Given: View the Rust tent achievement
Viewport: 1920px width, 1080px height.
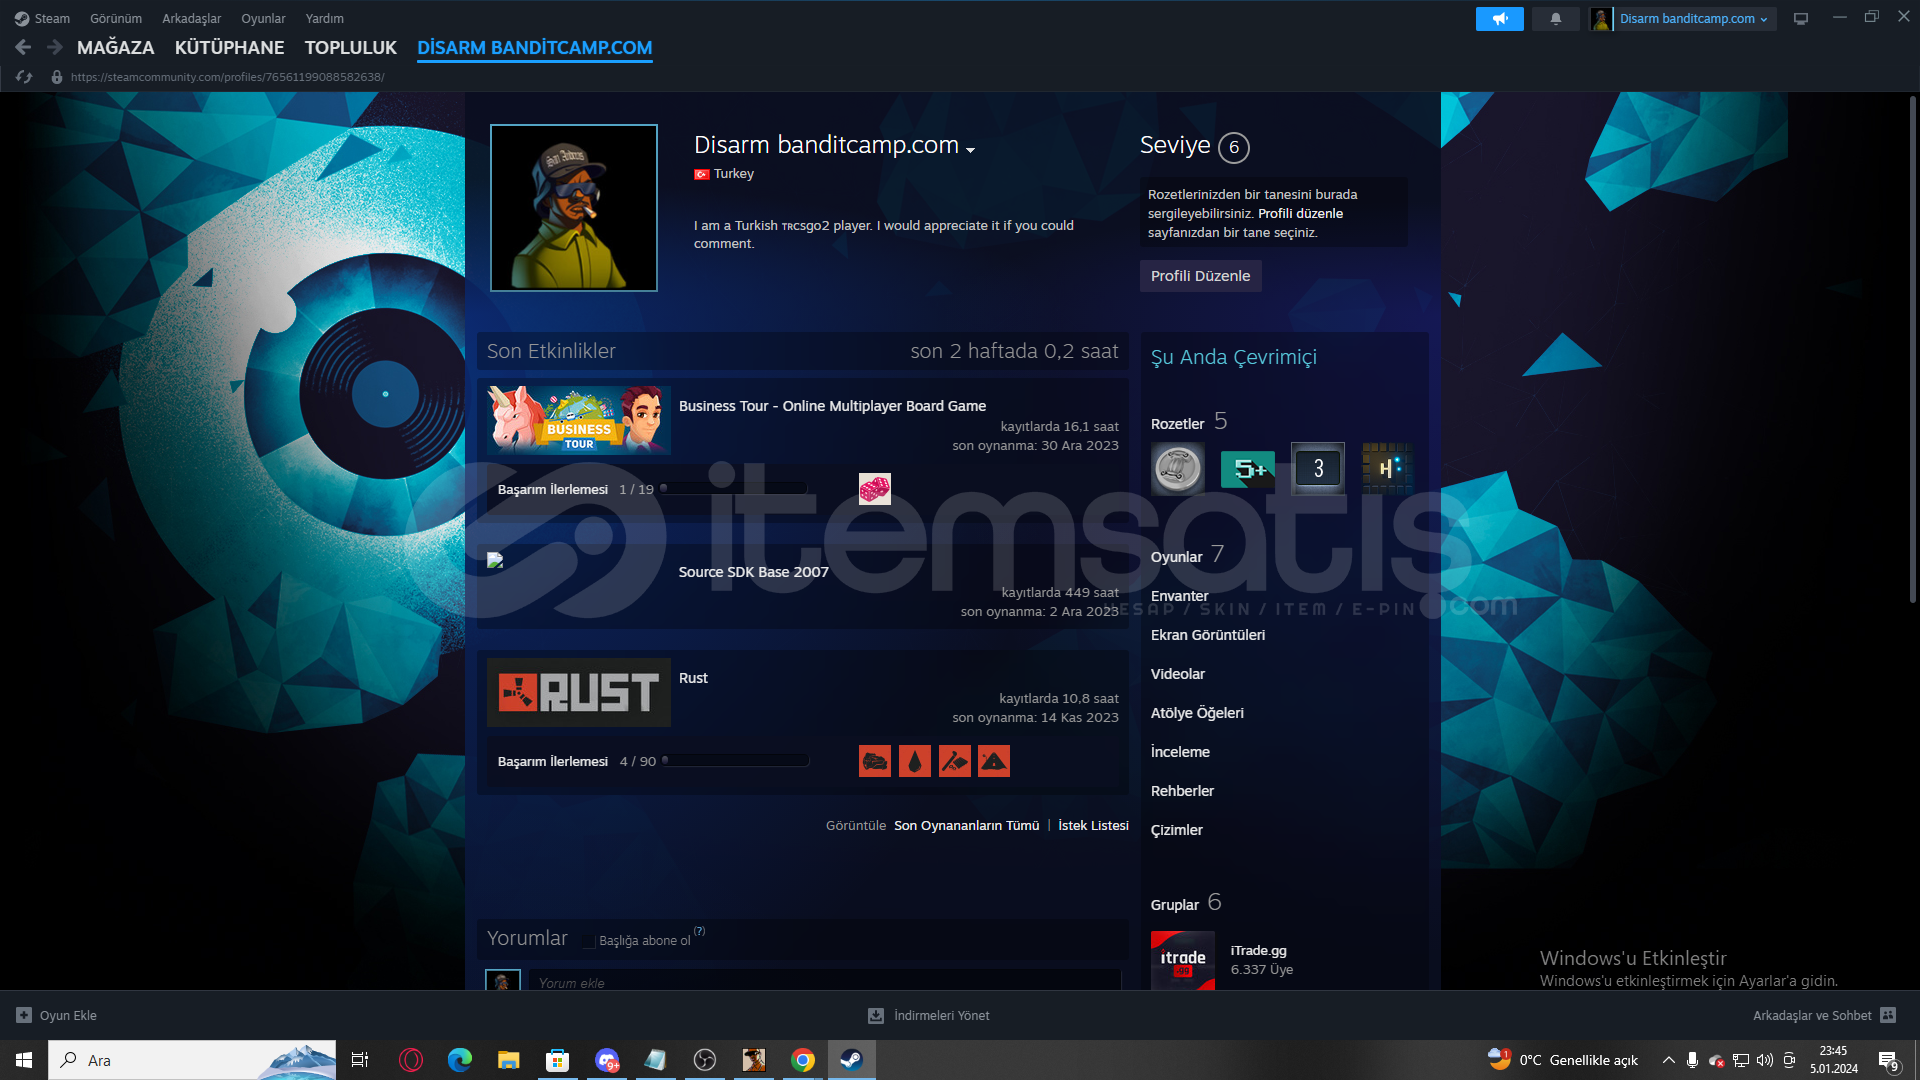Looking at the screenshot, I should [x=994, y=761].
